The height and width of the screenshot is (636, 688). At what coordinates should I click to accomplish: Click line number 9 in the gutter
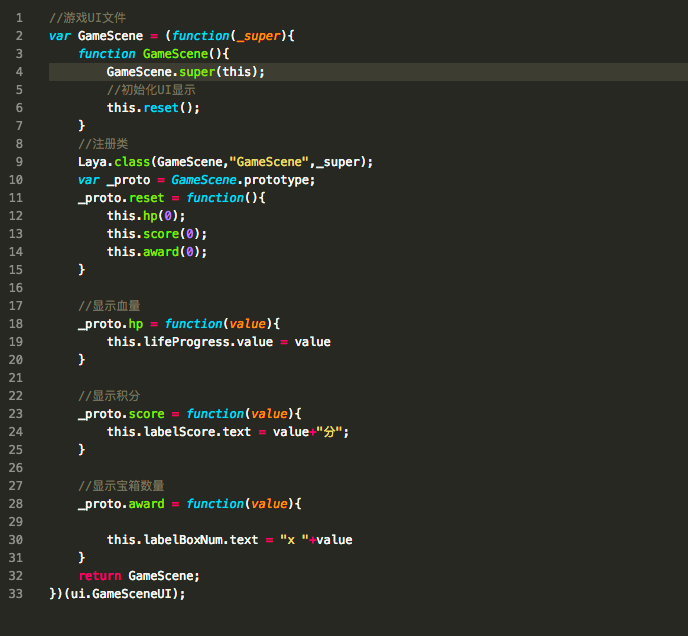click(x=19, y=162)
